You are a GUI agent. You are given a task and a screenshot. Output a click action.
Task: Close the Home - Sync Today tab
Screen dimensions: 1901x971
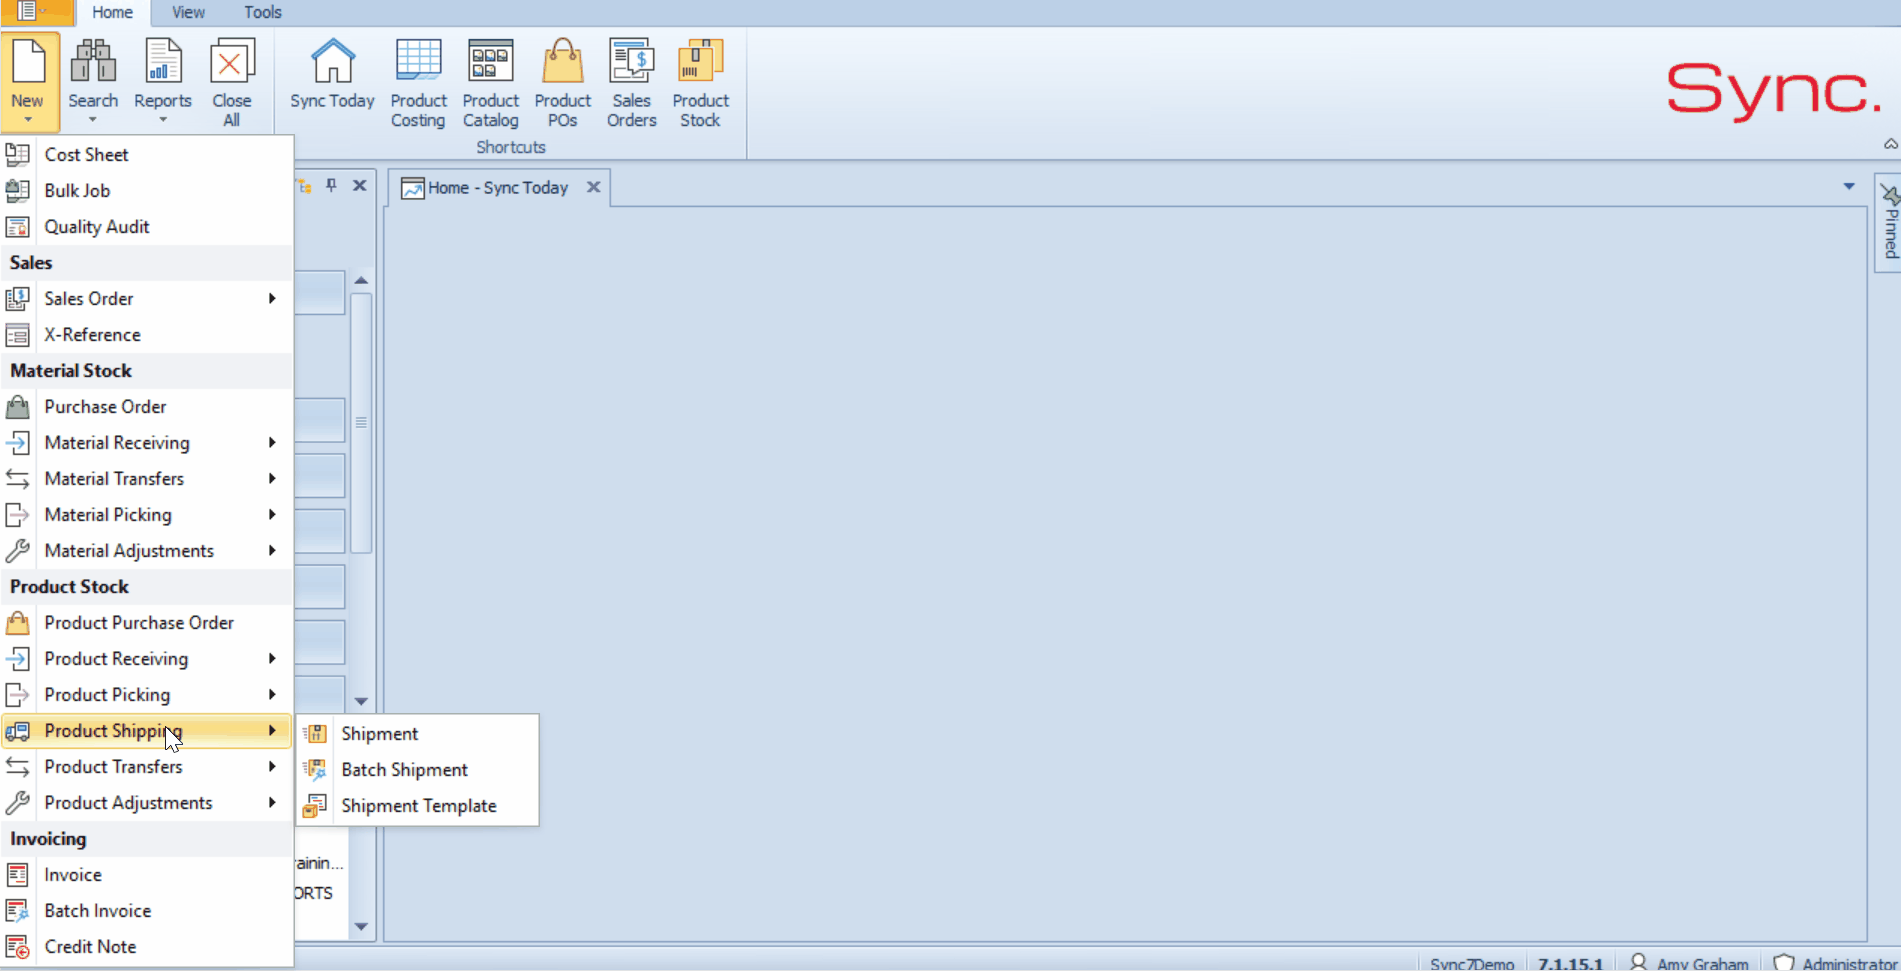(593, 187)
